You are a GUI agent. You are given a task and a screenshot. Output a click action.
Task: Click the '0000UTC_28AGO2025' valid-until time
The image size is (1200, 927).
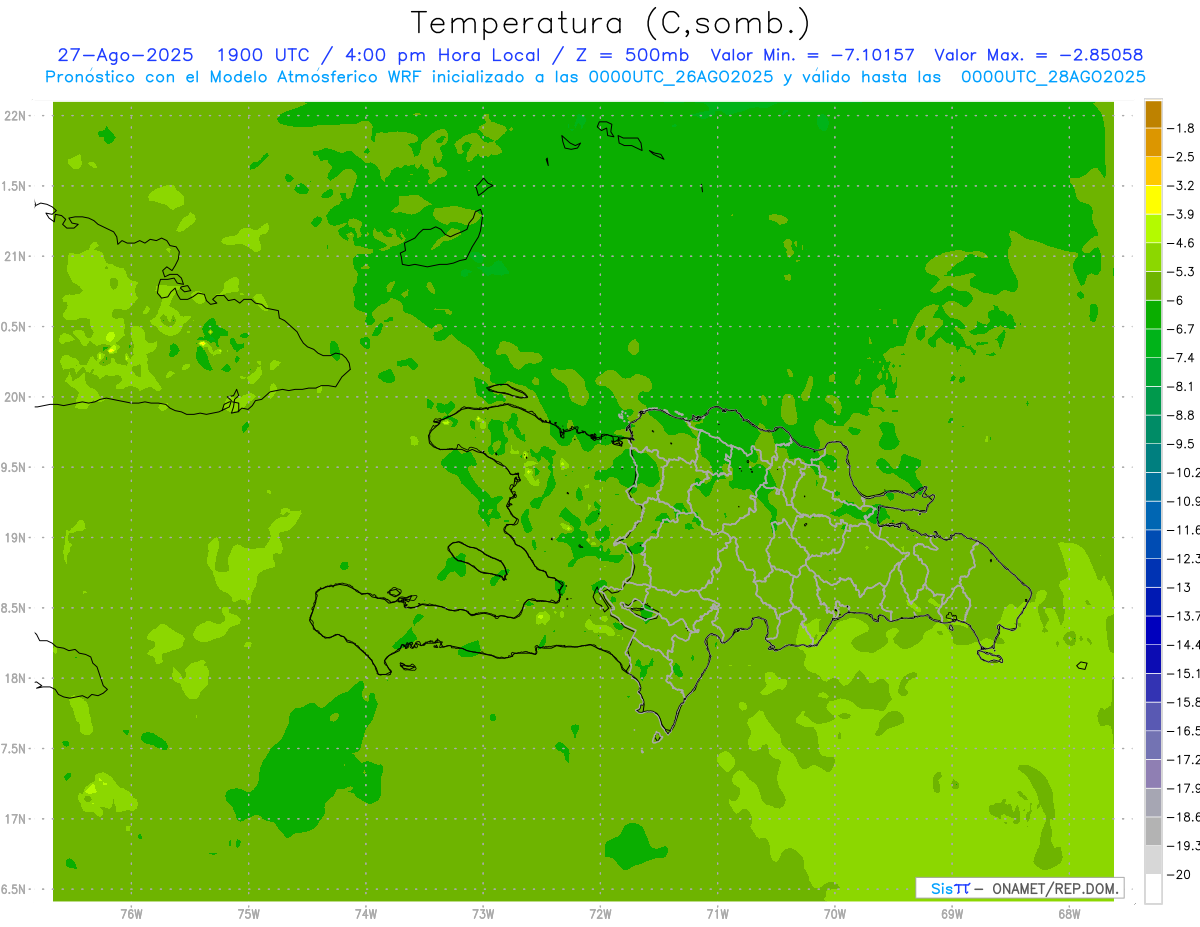(1053, 77)
